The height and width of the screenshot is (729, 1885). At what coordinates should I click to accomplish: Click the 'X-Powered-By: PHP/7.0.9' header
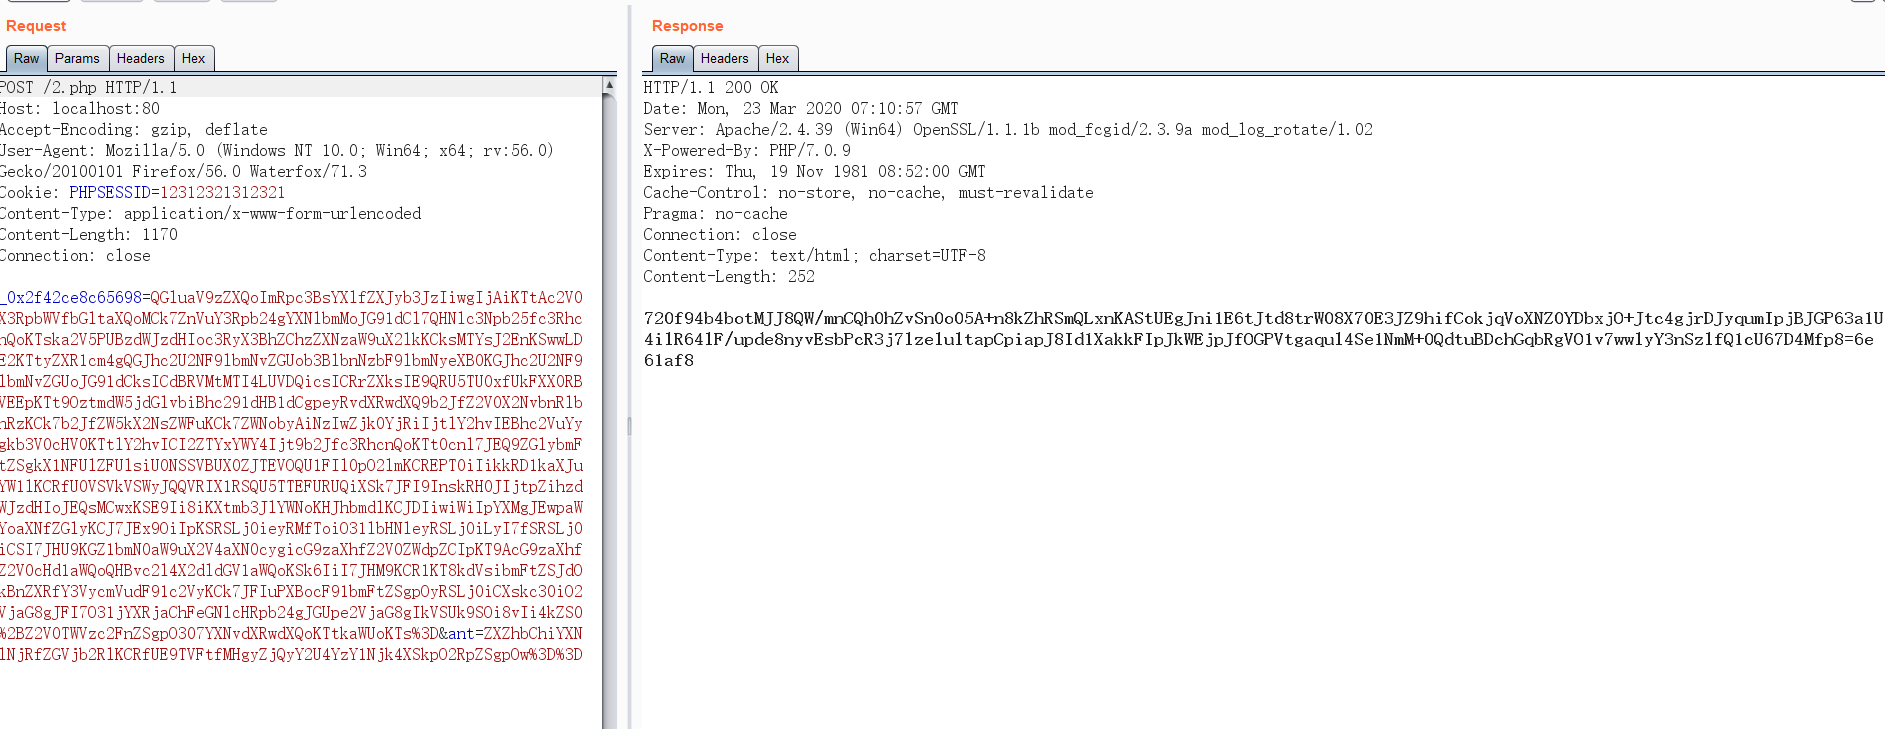747,151
